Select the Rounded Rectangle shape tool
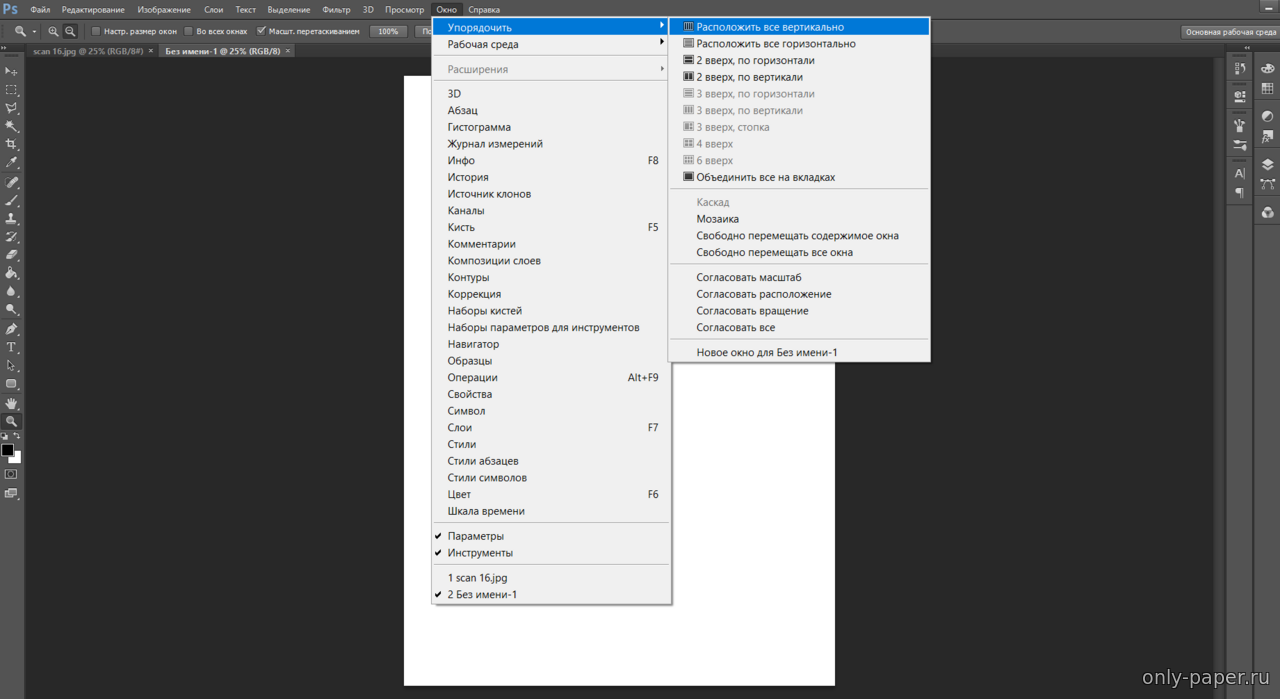This screenshot has height=699, width=1280. coord(12,384)
